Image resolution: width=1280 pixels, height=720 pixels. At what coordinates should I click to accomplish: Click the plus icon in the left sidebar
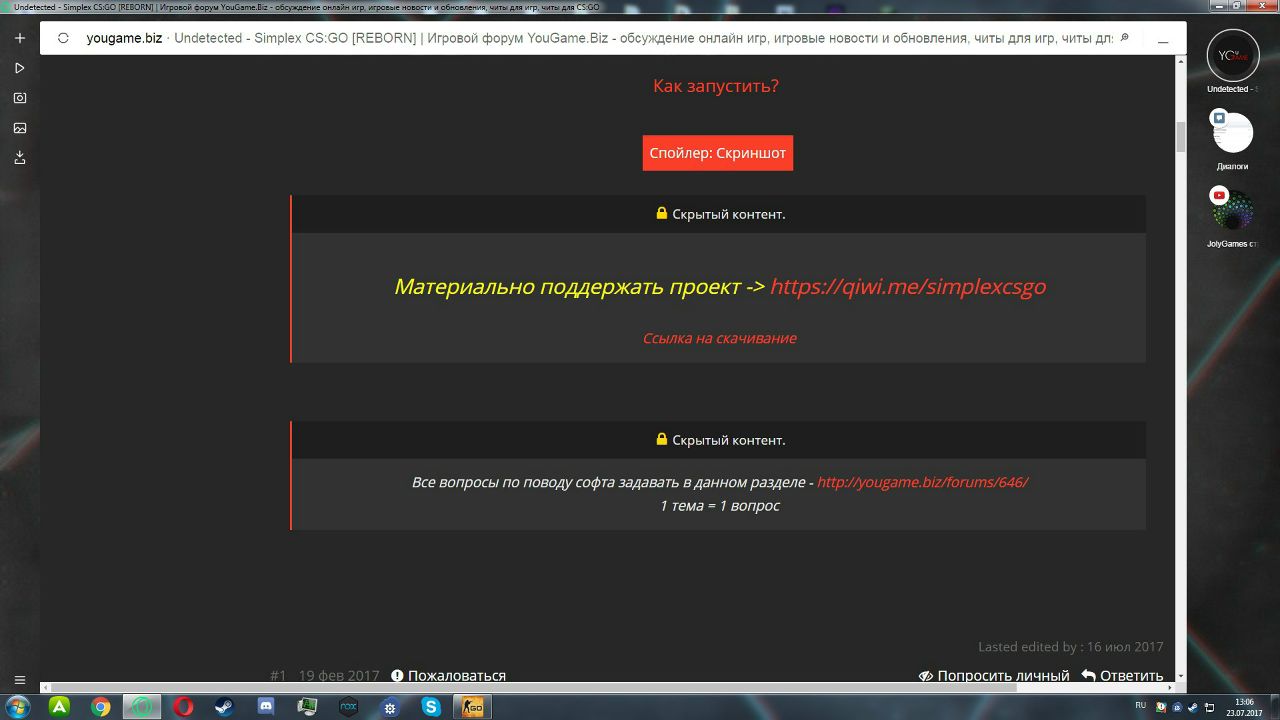[x=19, y=38]
